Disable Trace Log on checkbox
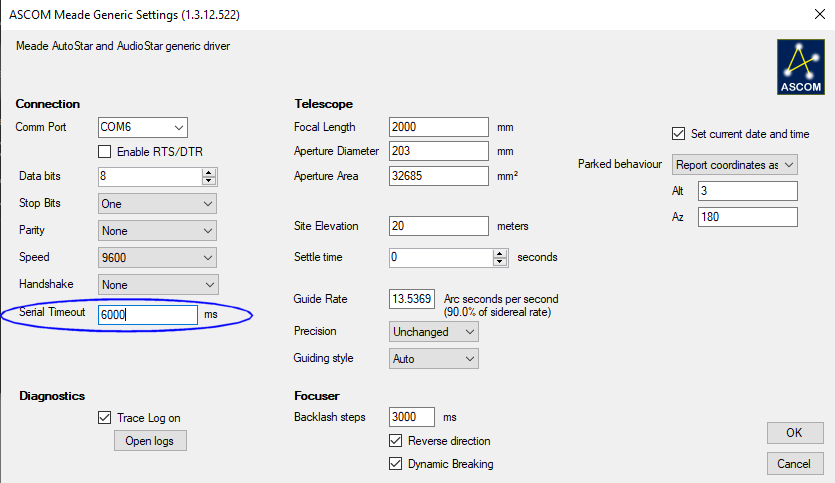Image resolution: width=835 pixels, height=483 pixels. (105, 417)
